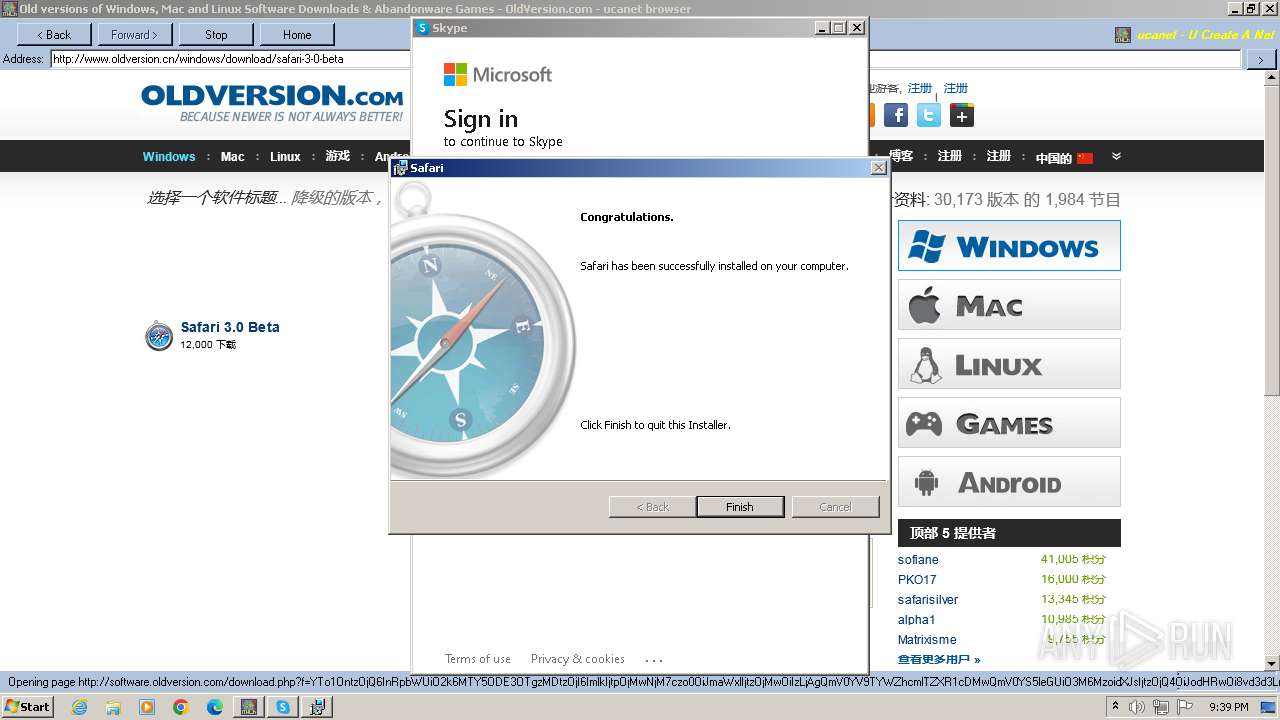1280x720 pixels.
Task: Click the go arrow beside address bar
Action: (x=1260, y=59)
